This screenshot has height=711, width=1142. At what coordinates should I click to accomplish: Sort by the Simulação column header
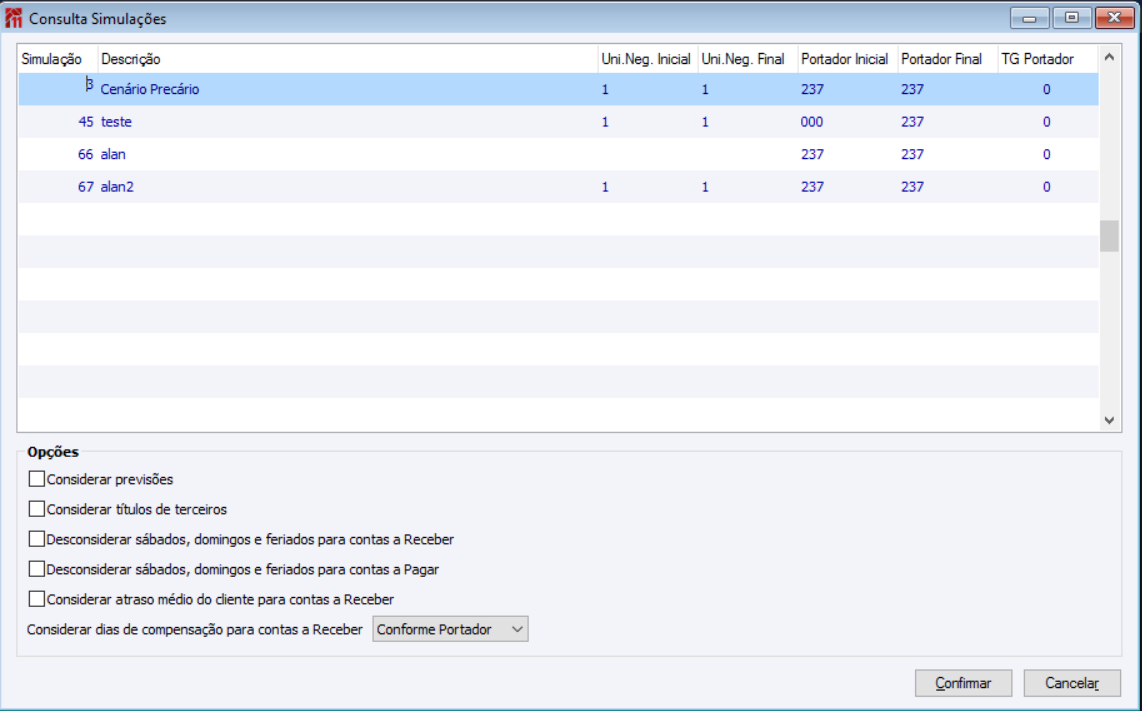pyautogui.click(x=58, y=59)
